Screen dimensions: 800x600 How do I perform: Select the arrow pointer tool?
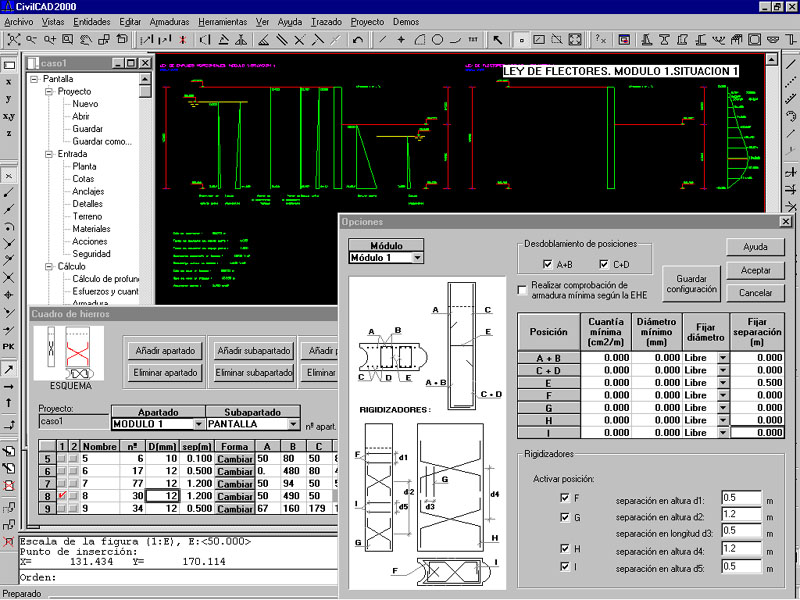click(x=499, y=40)
